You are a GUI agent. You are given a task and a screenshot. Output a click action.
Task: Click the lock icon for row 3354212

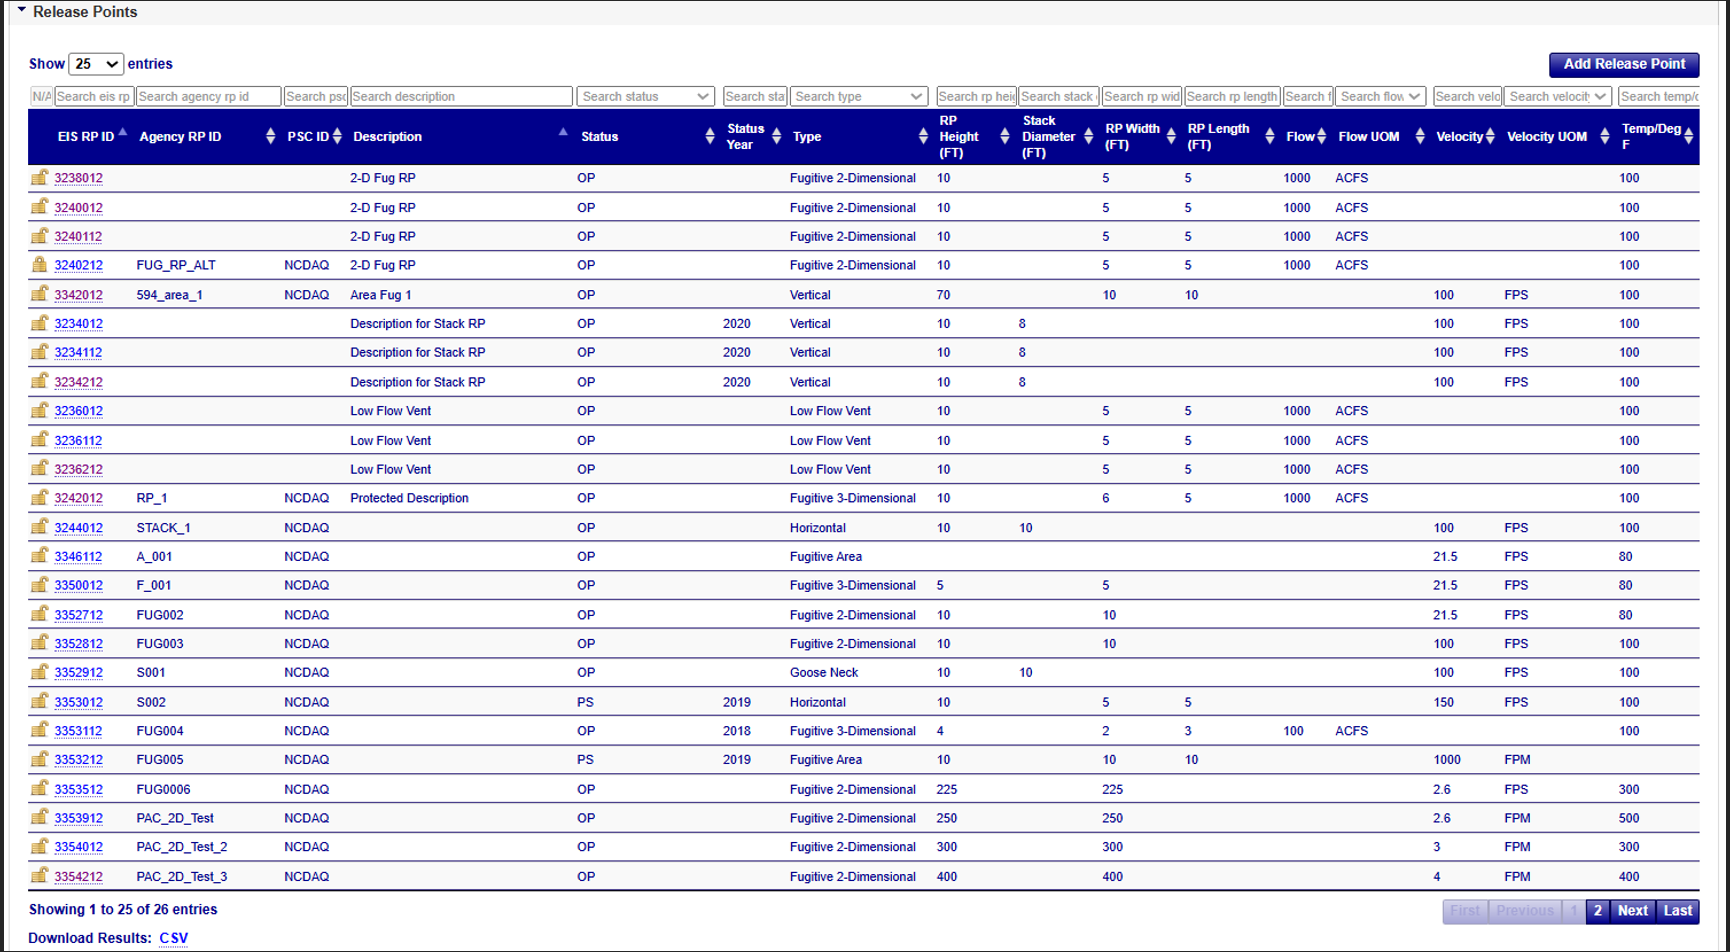tap(39, 874)
